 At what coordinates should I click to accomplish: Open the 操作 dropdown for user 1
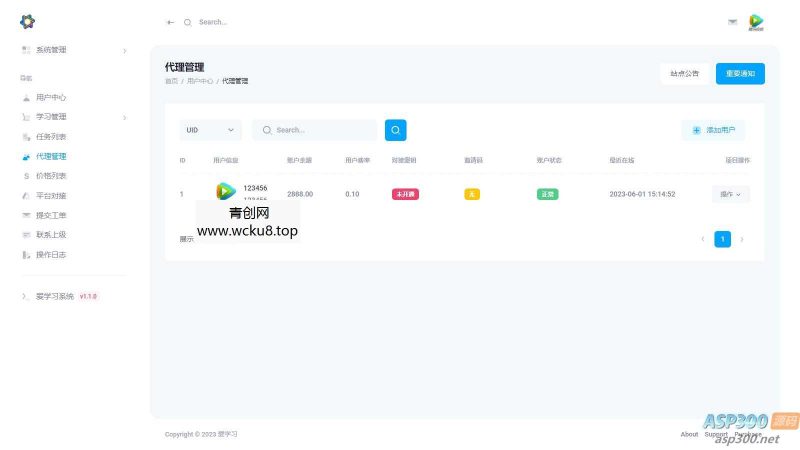(x=731, y=194)
